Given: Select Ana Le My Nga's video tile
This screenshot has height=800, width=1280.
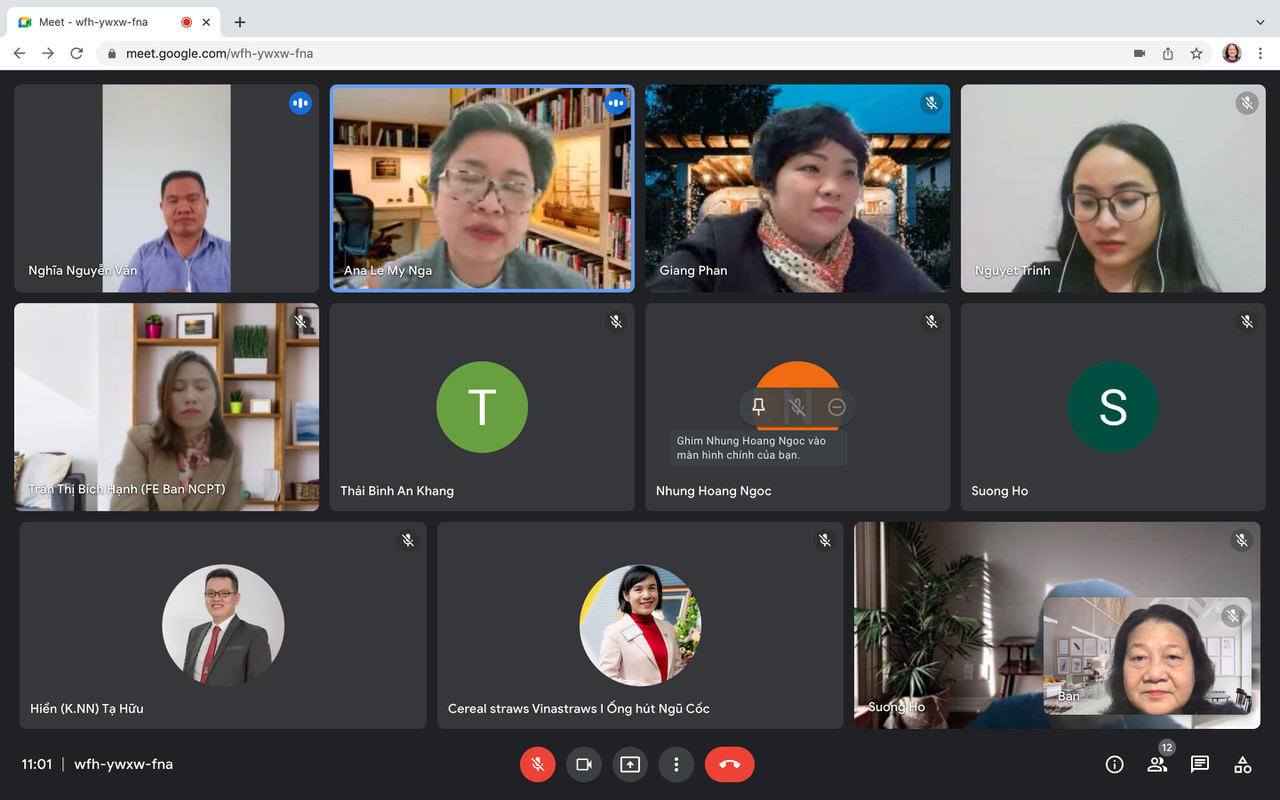Looking at the screenshot, I should click(482, 189).
